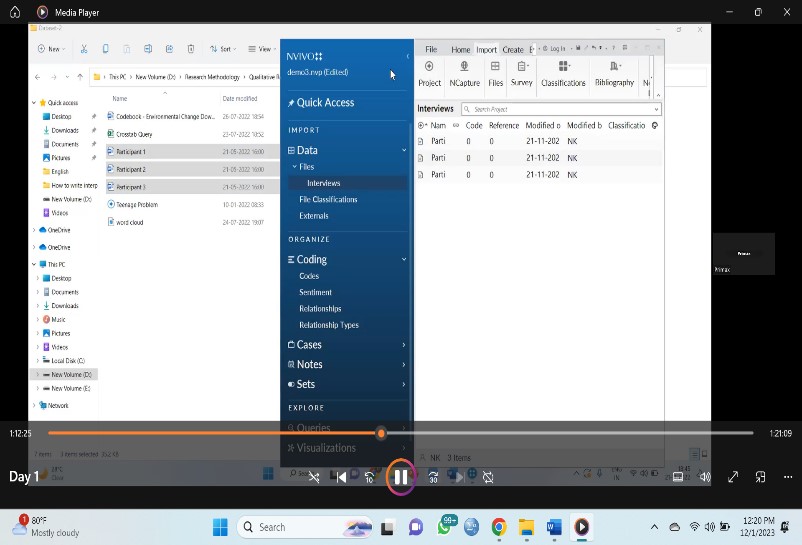Collapse the Data section in NVivo
This screenshot has height=545, width=802.
404,150
